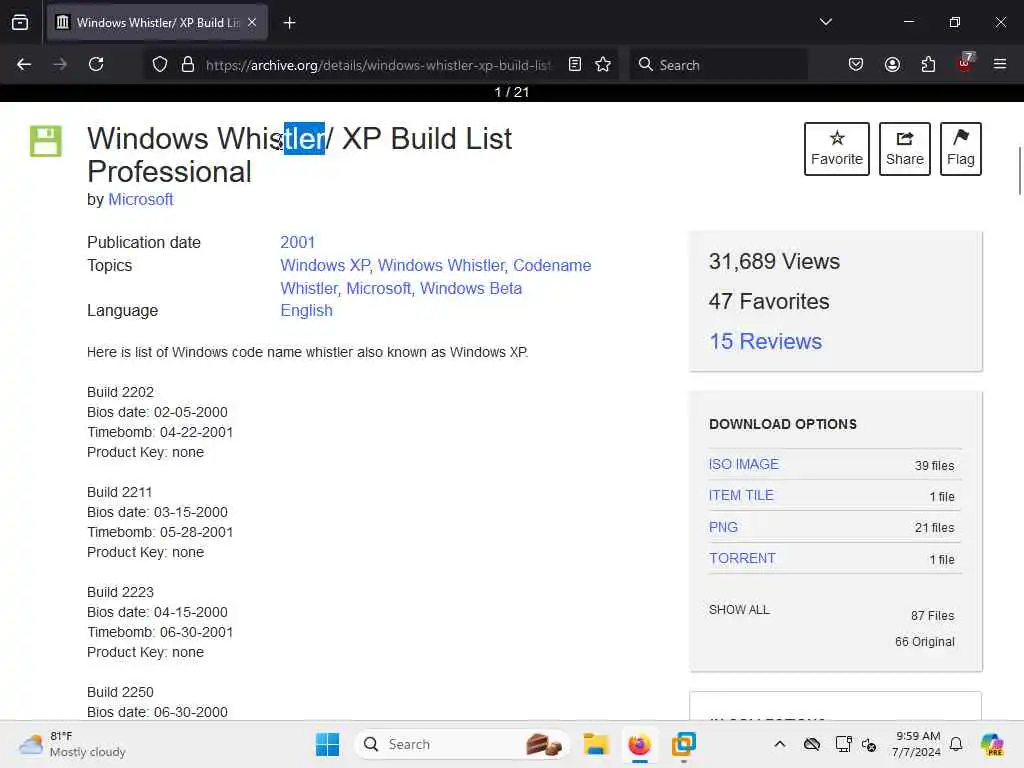Reload the current page
Image resolution: width=1024 pixels, height=768 pixels.
click(96, 64)
